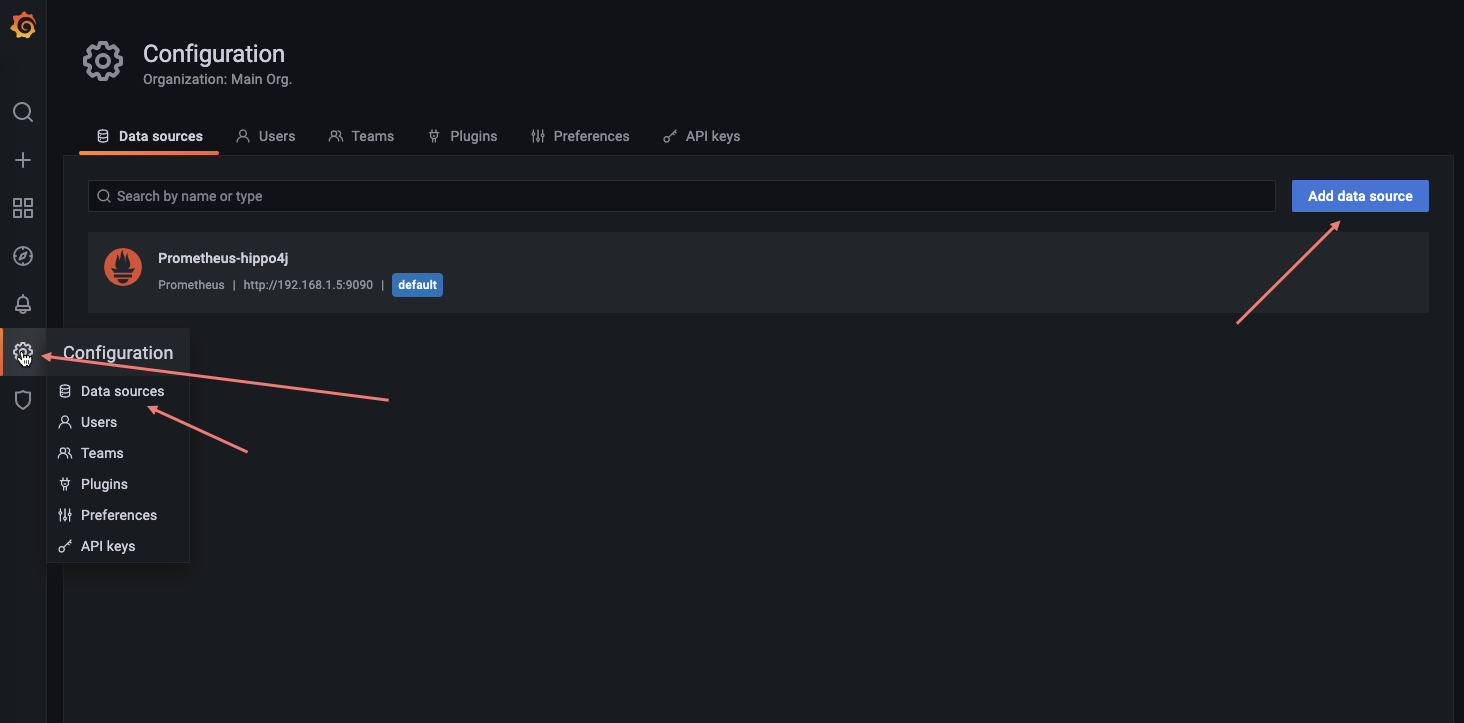Screen dimensions: 1464x723
Task: Open the Alerting bell icon
Action: (23, 304)
